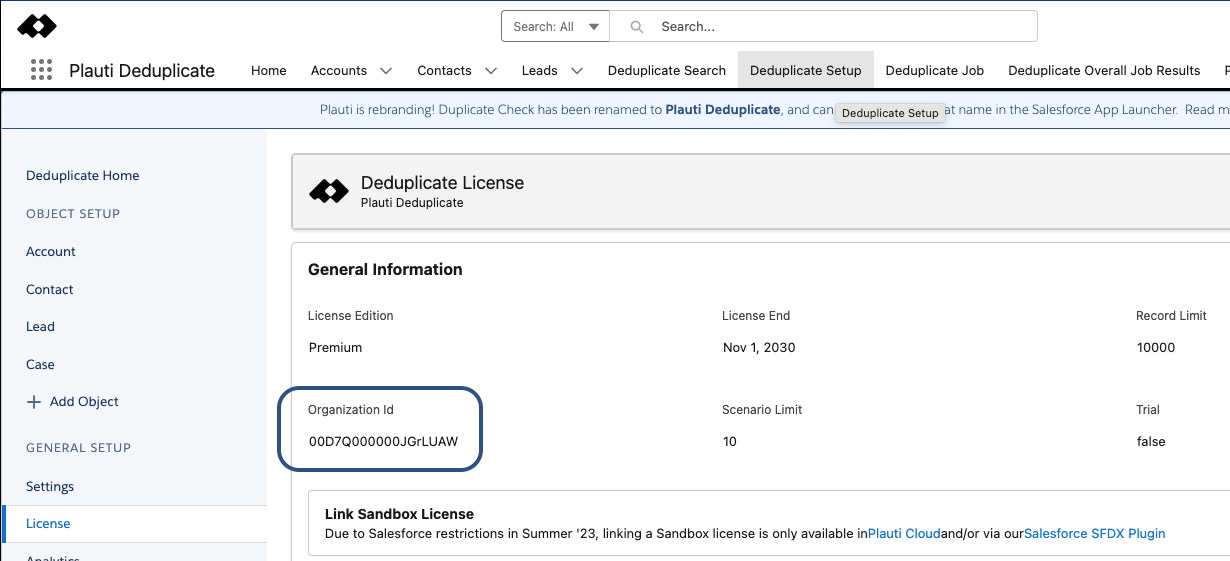Expand the Accounts tab chevron

[x=386, y=71]
